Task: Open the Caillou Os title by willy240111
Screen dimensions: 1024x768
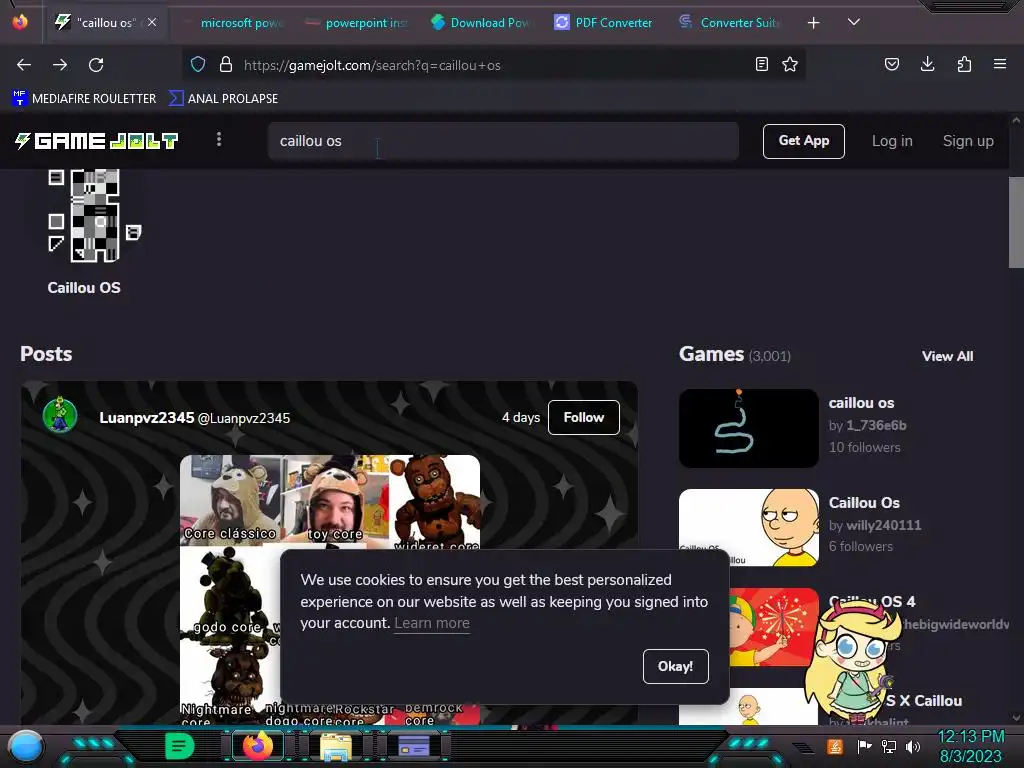Action: pyautogui.click(x=864, y=503)
